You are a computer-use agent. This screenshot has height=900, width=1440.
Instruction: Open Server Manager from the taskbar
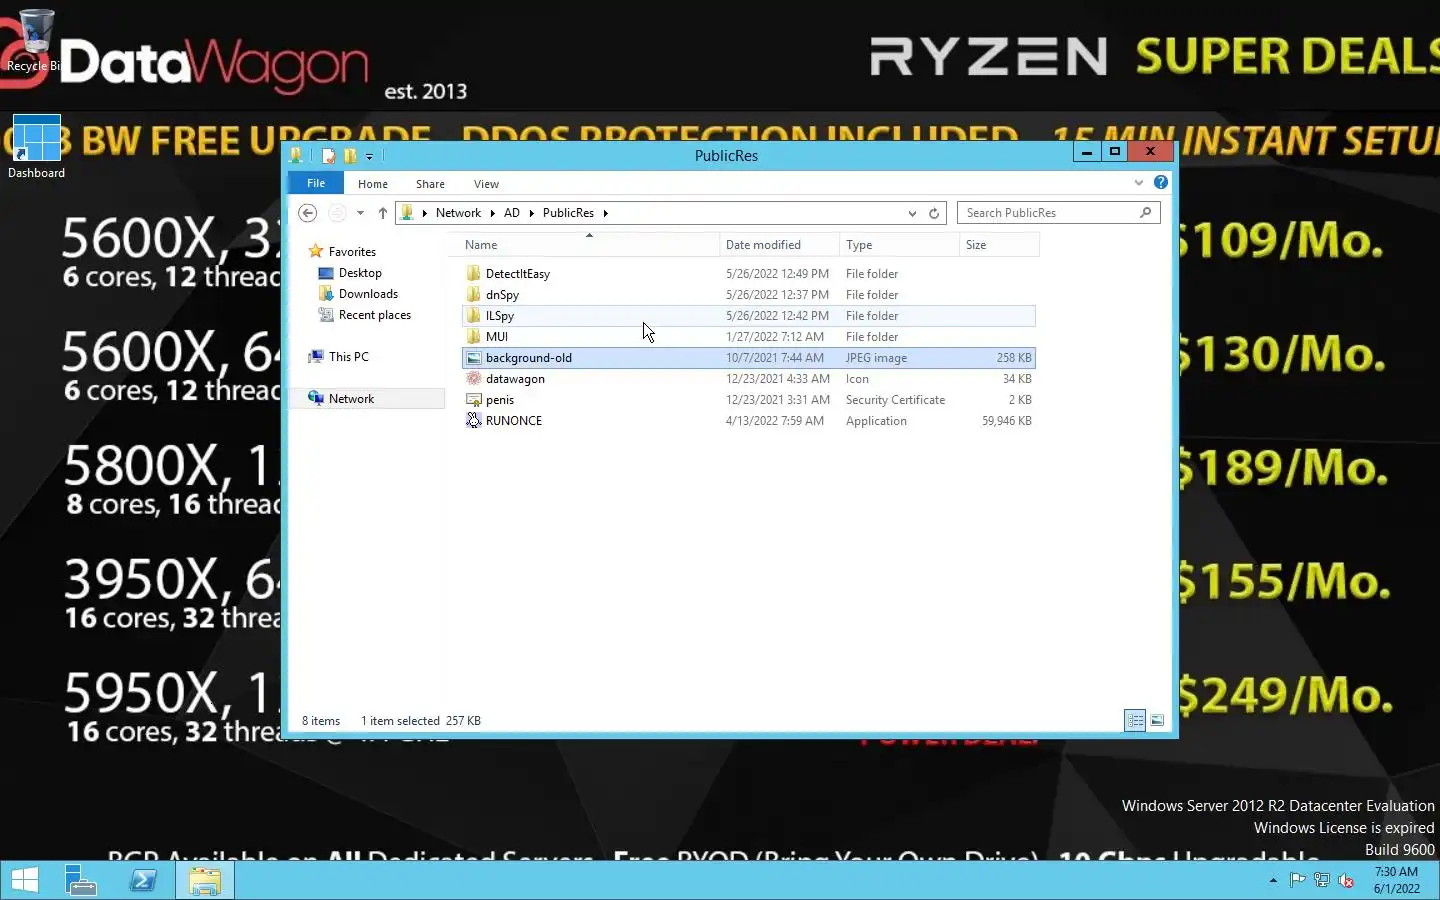click(80, 880)
